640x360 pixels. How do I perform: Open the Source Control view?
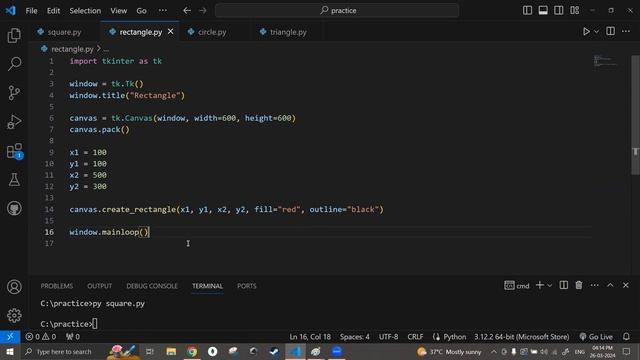coord(14,93)
